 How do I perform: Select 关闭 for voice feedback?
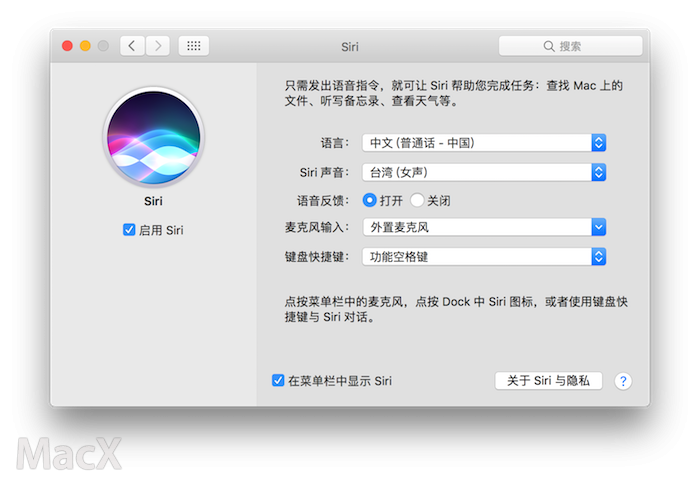pos(417,200)
